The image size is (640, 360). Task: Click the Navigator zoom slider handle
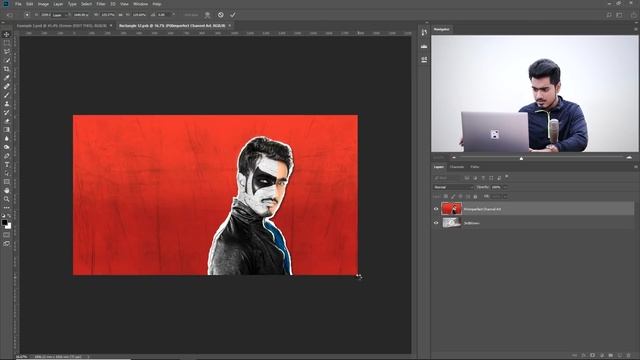pos(521,158)
